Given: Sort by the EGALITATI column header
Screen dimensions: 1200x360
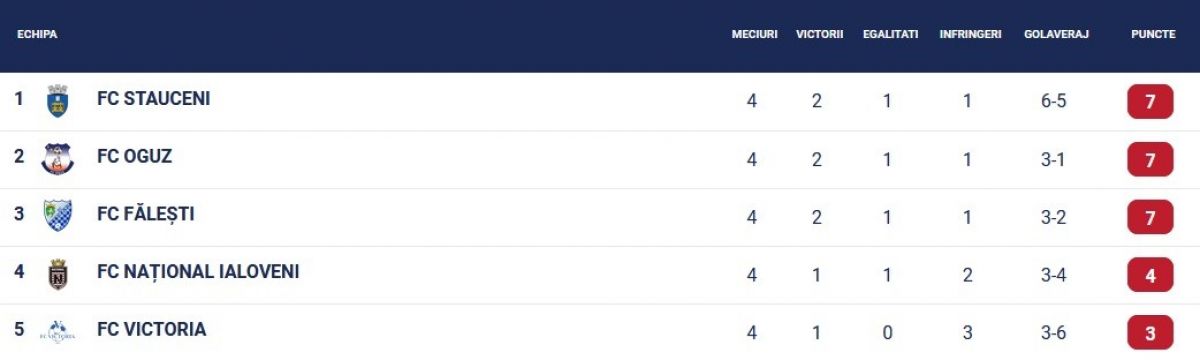Looking at the screenshot, I should [x=890, y=34].
